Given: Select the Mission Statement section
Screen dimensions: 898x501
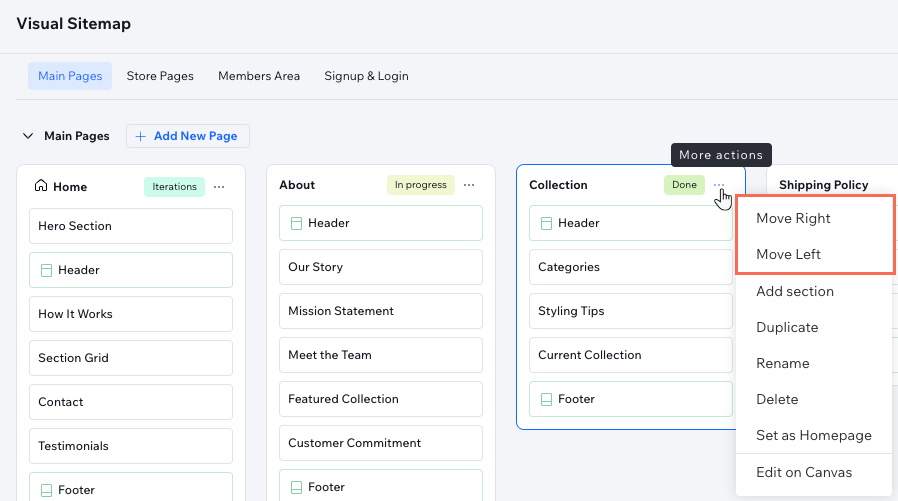Looking at the screenshot, I should point(381,311).
